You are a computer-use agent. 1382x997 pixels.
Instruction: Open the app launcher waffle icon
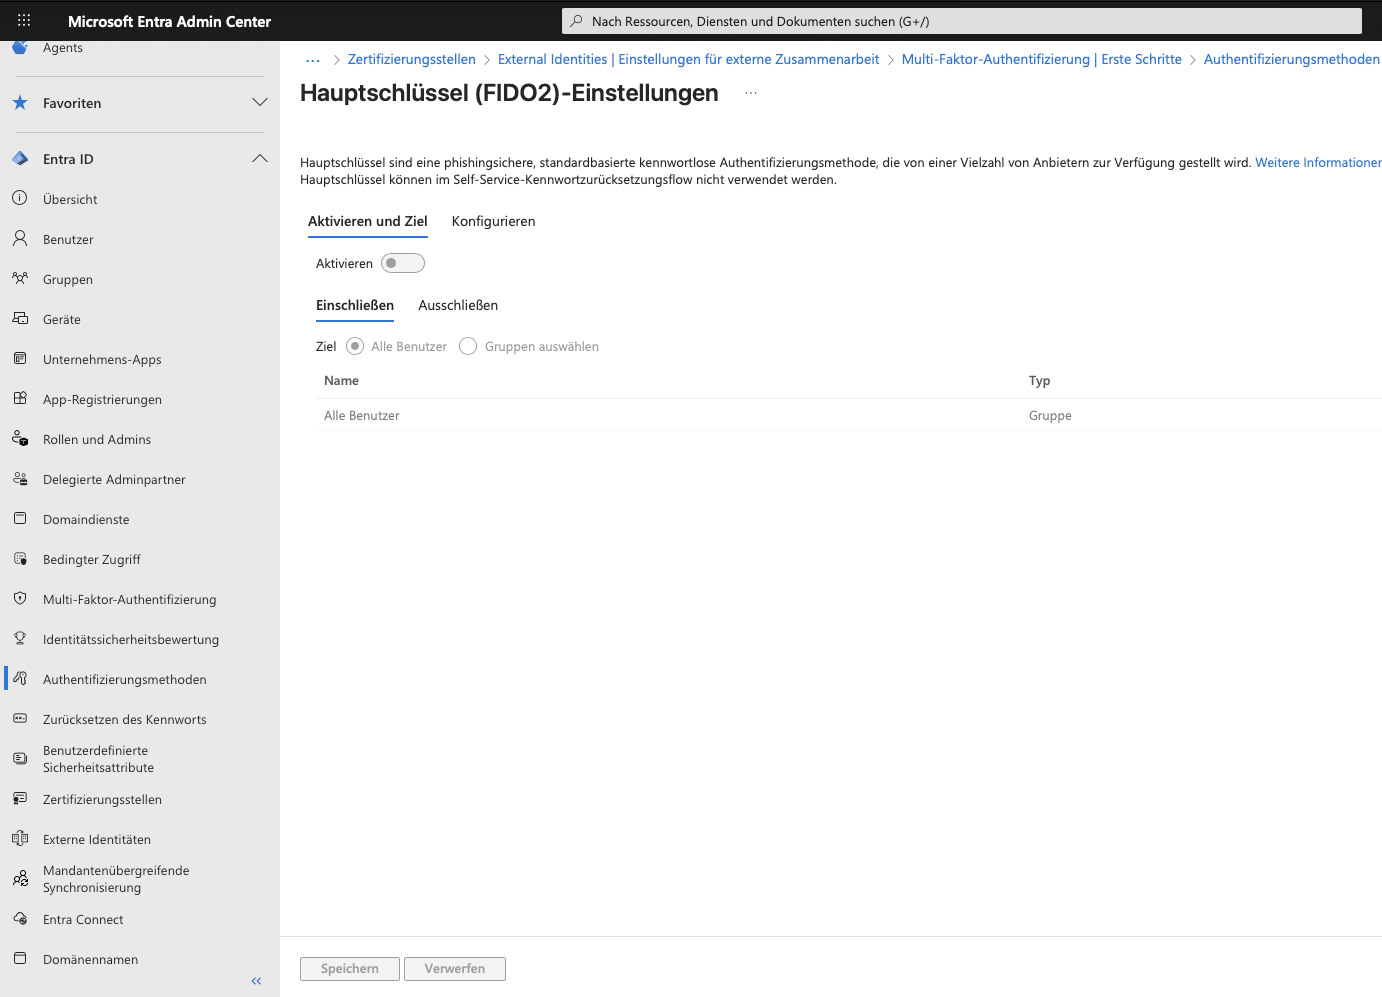pos(24,20)
